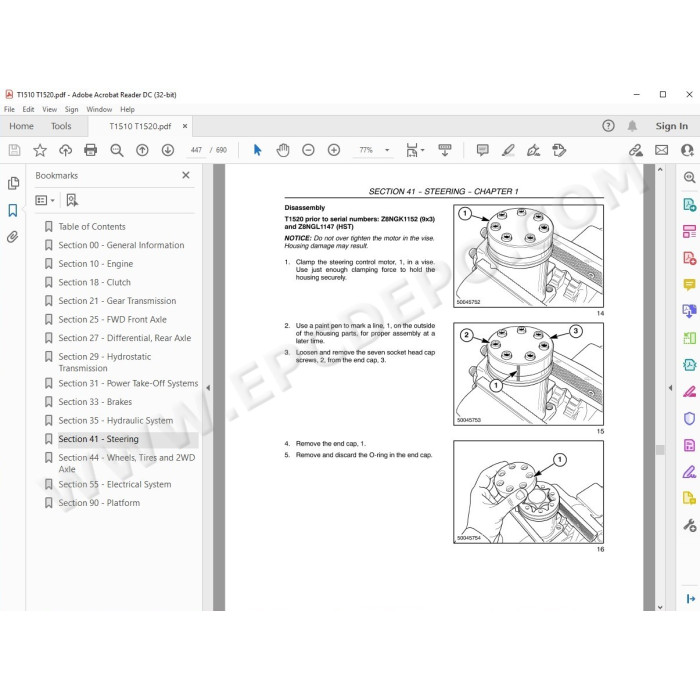The image size is (700, 700).
Task: Click the find current bookmark icon
Action: pos(71,200)
